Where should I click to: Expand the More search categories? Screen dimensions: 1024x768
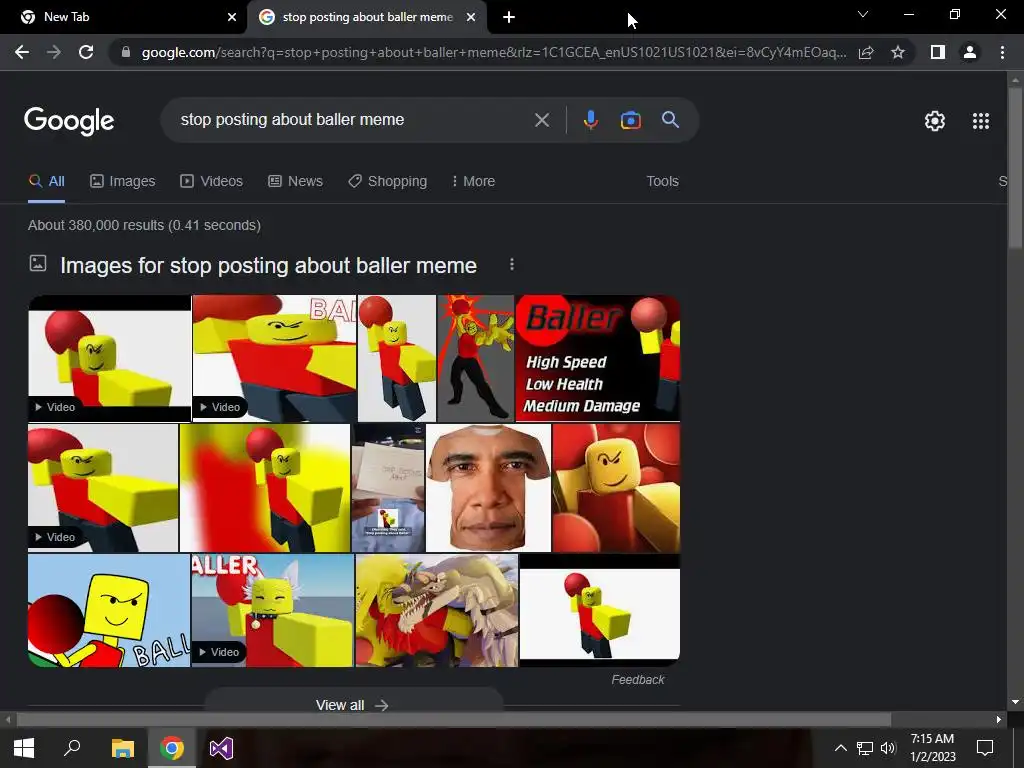[473, 182]
